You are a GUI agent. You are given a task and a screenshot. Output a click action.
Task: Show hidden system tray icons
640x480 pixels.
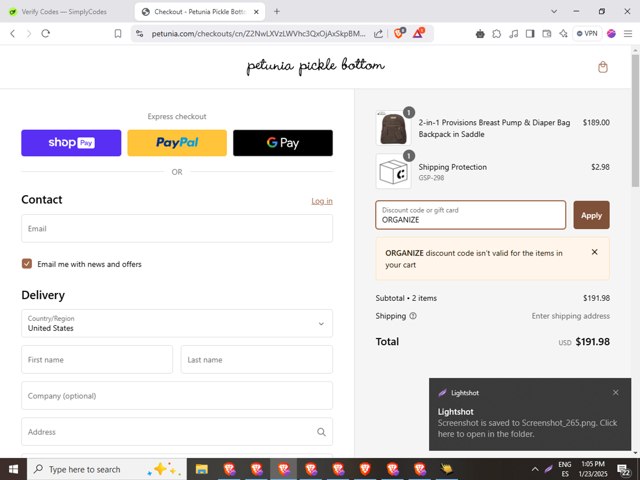point(535,469)
